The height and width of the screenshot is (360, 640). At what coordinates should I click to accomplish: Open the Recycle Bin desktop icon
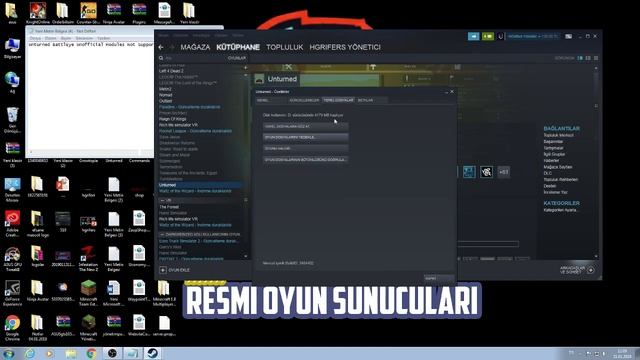(x=12, y=120)
